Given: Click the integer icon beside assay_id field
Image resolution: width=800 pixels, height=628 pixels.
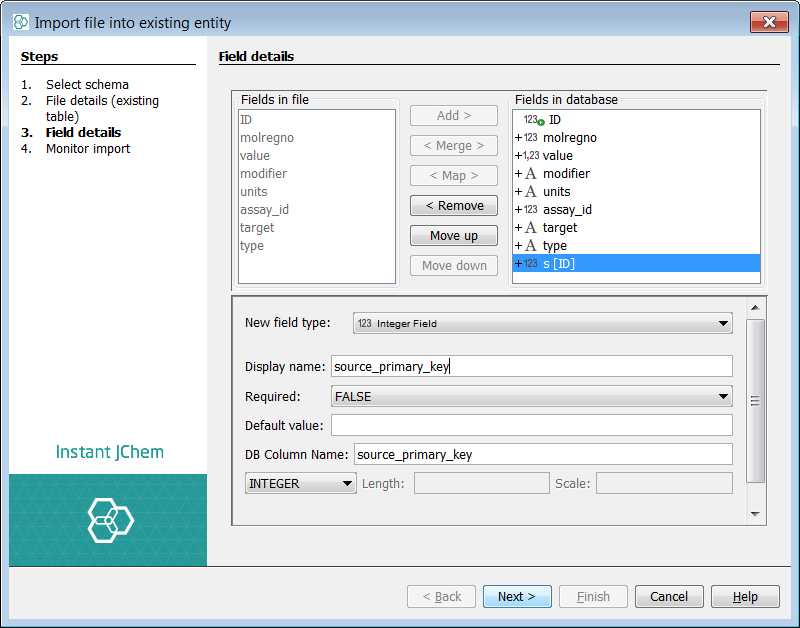Looking at the screenshot, I should point(530,210).
